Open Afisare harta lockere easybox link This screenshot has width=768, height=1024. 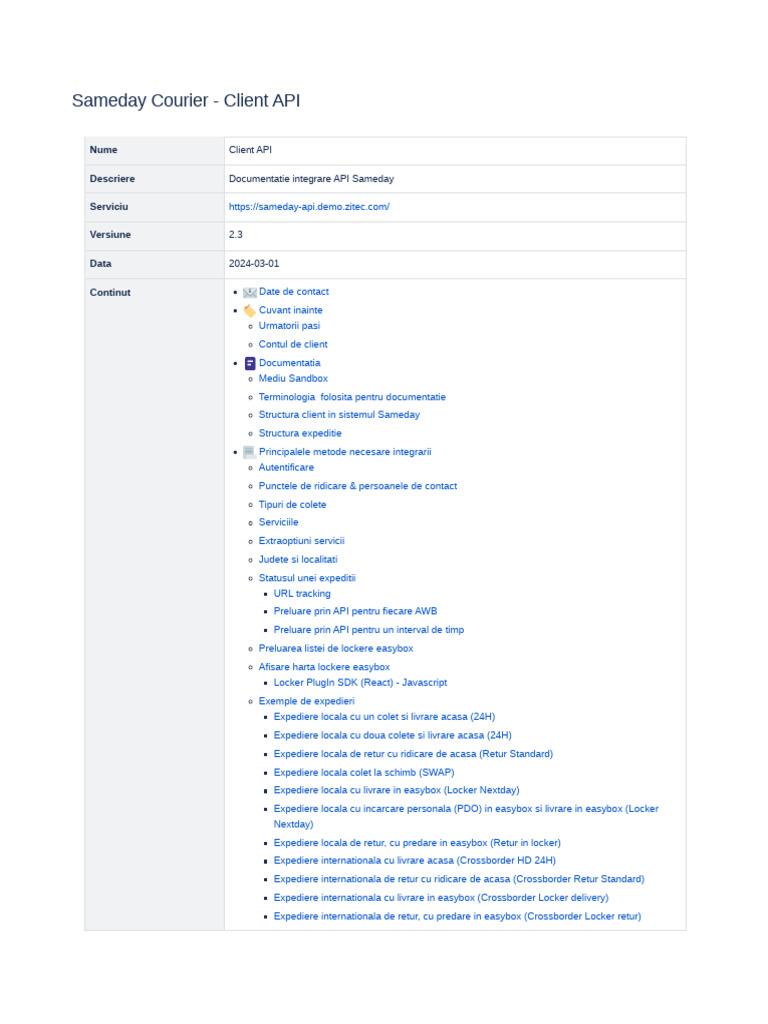325,667
